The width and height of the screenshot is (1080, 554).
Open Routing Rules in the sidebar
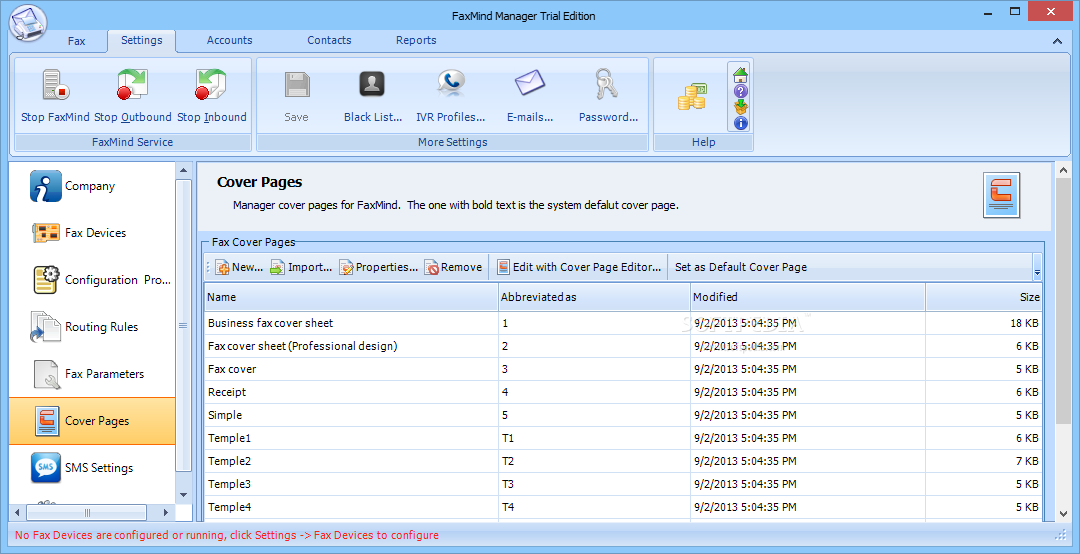pyautogui.click(x=92, y=327)
